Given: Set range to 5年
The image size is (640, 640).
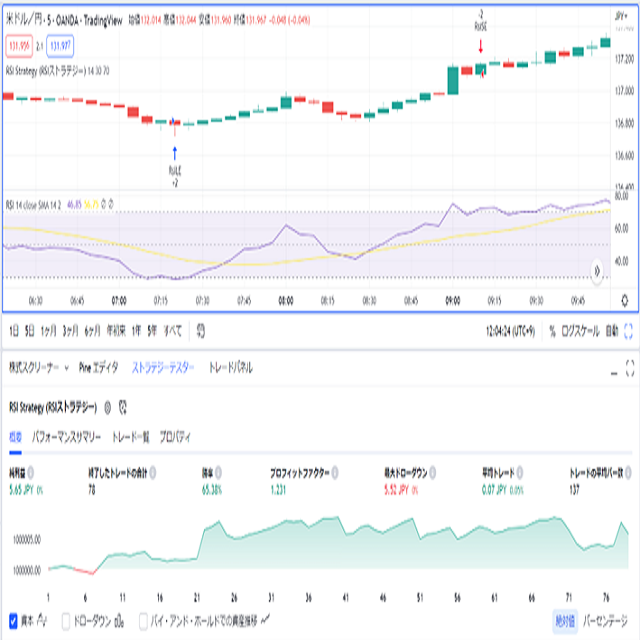Looking at the screenshot, I should [x=152, y=331].
